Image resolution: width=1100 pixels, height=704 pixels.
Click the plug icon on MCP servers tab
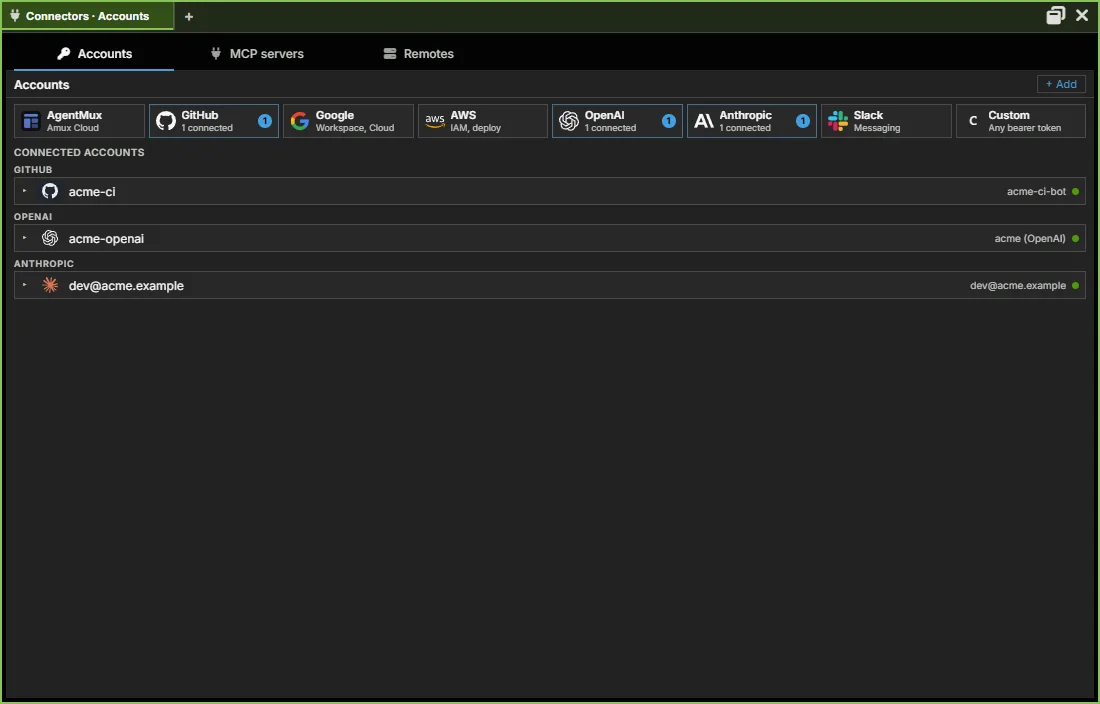pos(215,53)
